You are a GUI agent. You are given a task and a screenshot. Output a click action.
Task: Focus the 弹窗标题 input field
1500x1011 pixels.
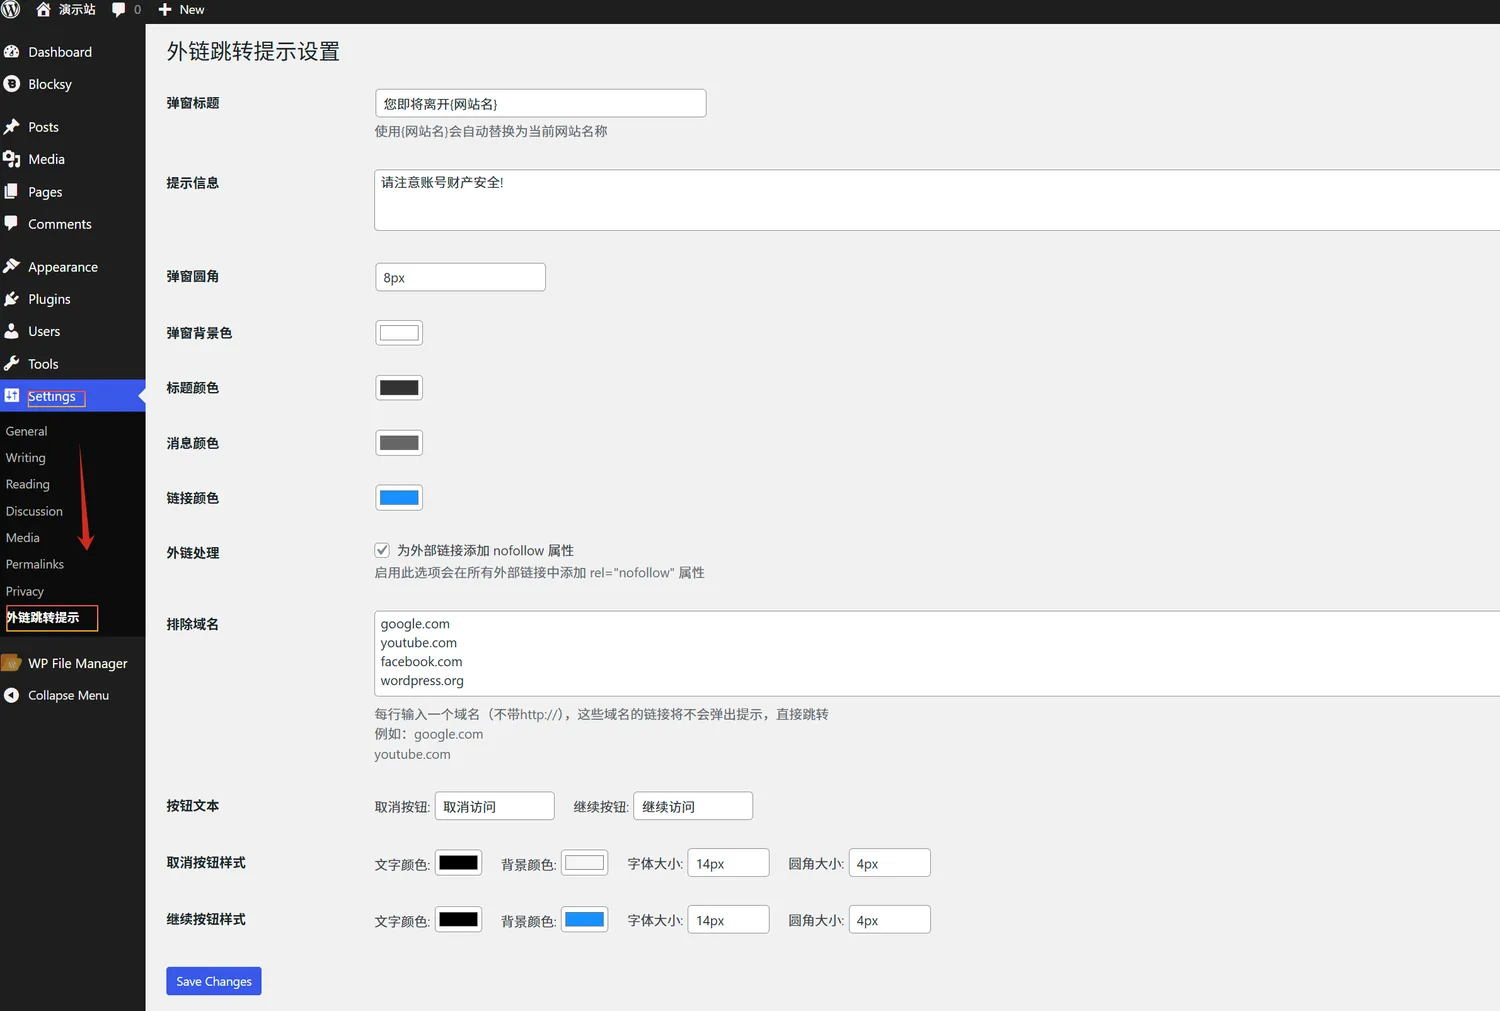point(540,103)
